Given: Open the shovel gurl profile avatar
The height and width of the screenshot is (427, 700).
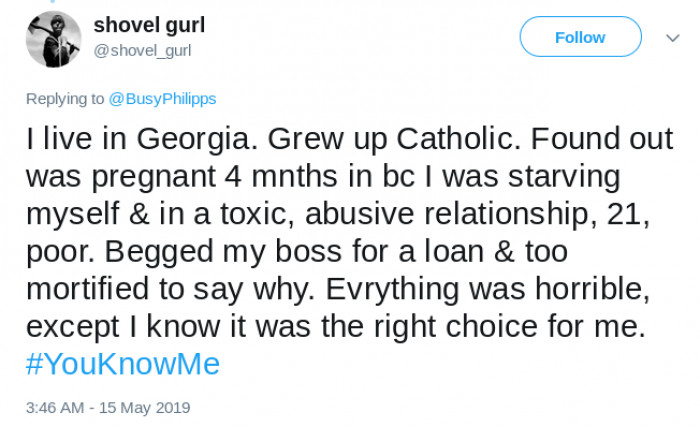Looking at the screenshot, I should 53,39.
